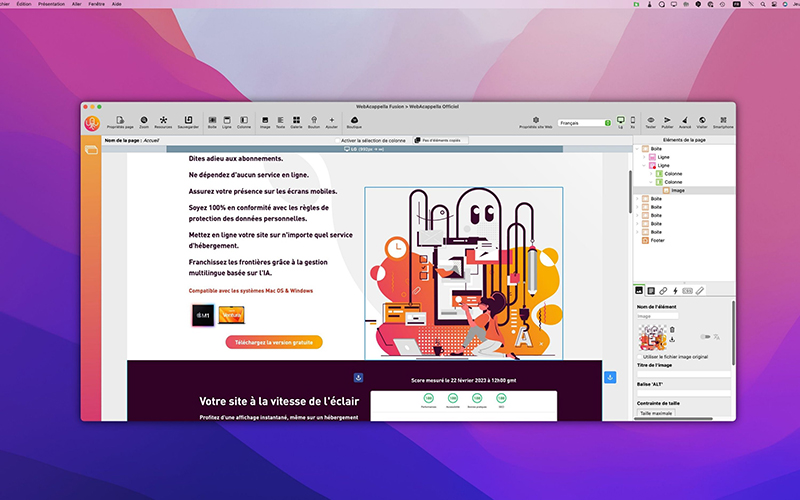
Task: Click the blue download icon at canvas right edge
Action: pos(610,378)
